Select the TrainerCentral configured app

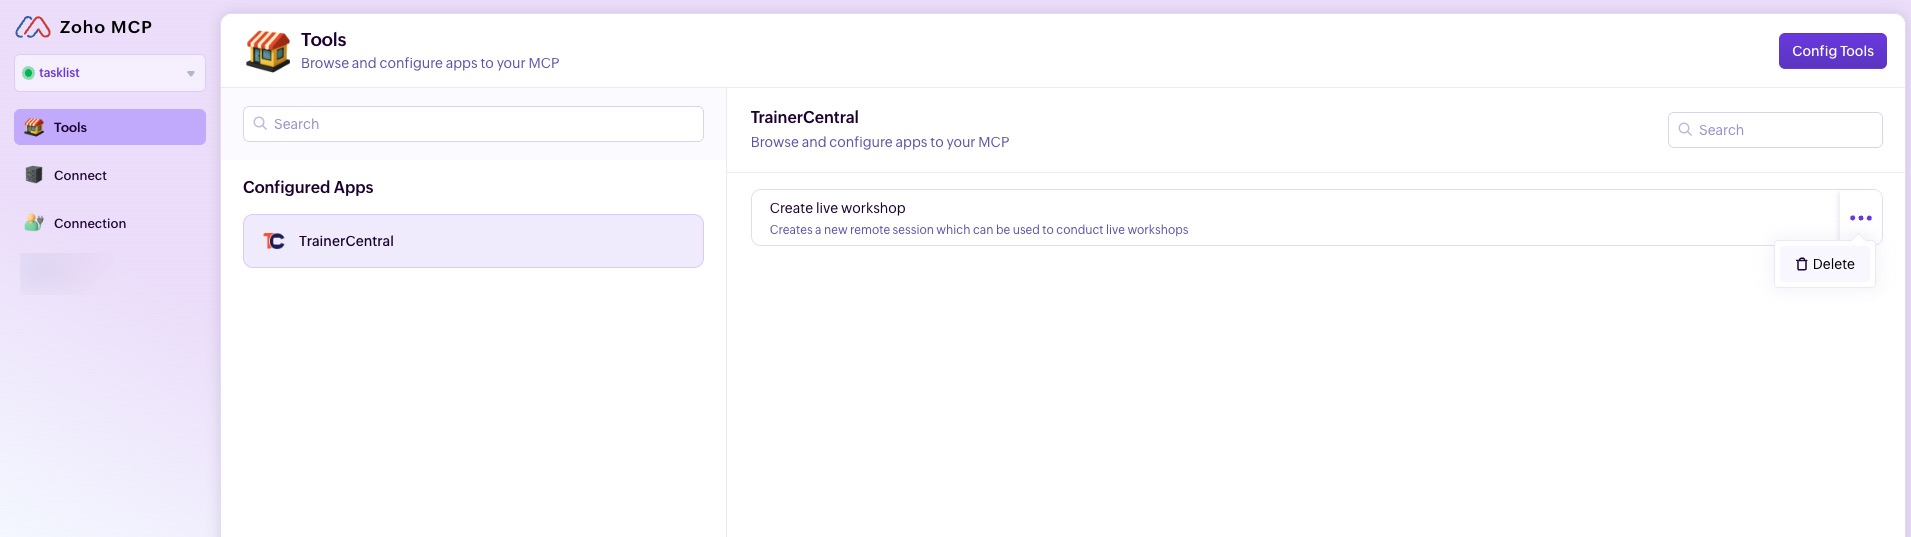click(x=473, y=241)
